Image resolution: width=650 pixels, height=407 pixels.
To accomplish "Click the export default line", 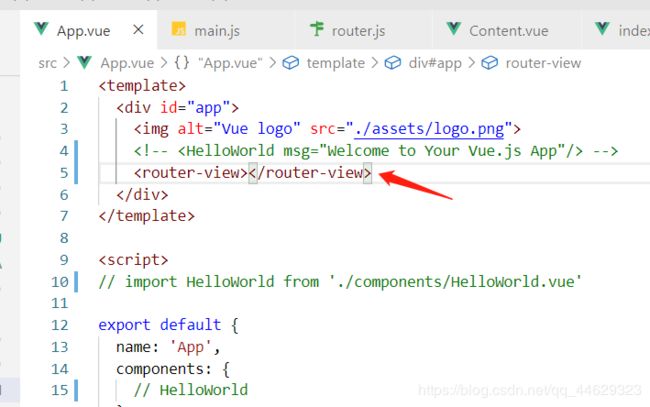I will click(168, 325).
